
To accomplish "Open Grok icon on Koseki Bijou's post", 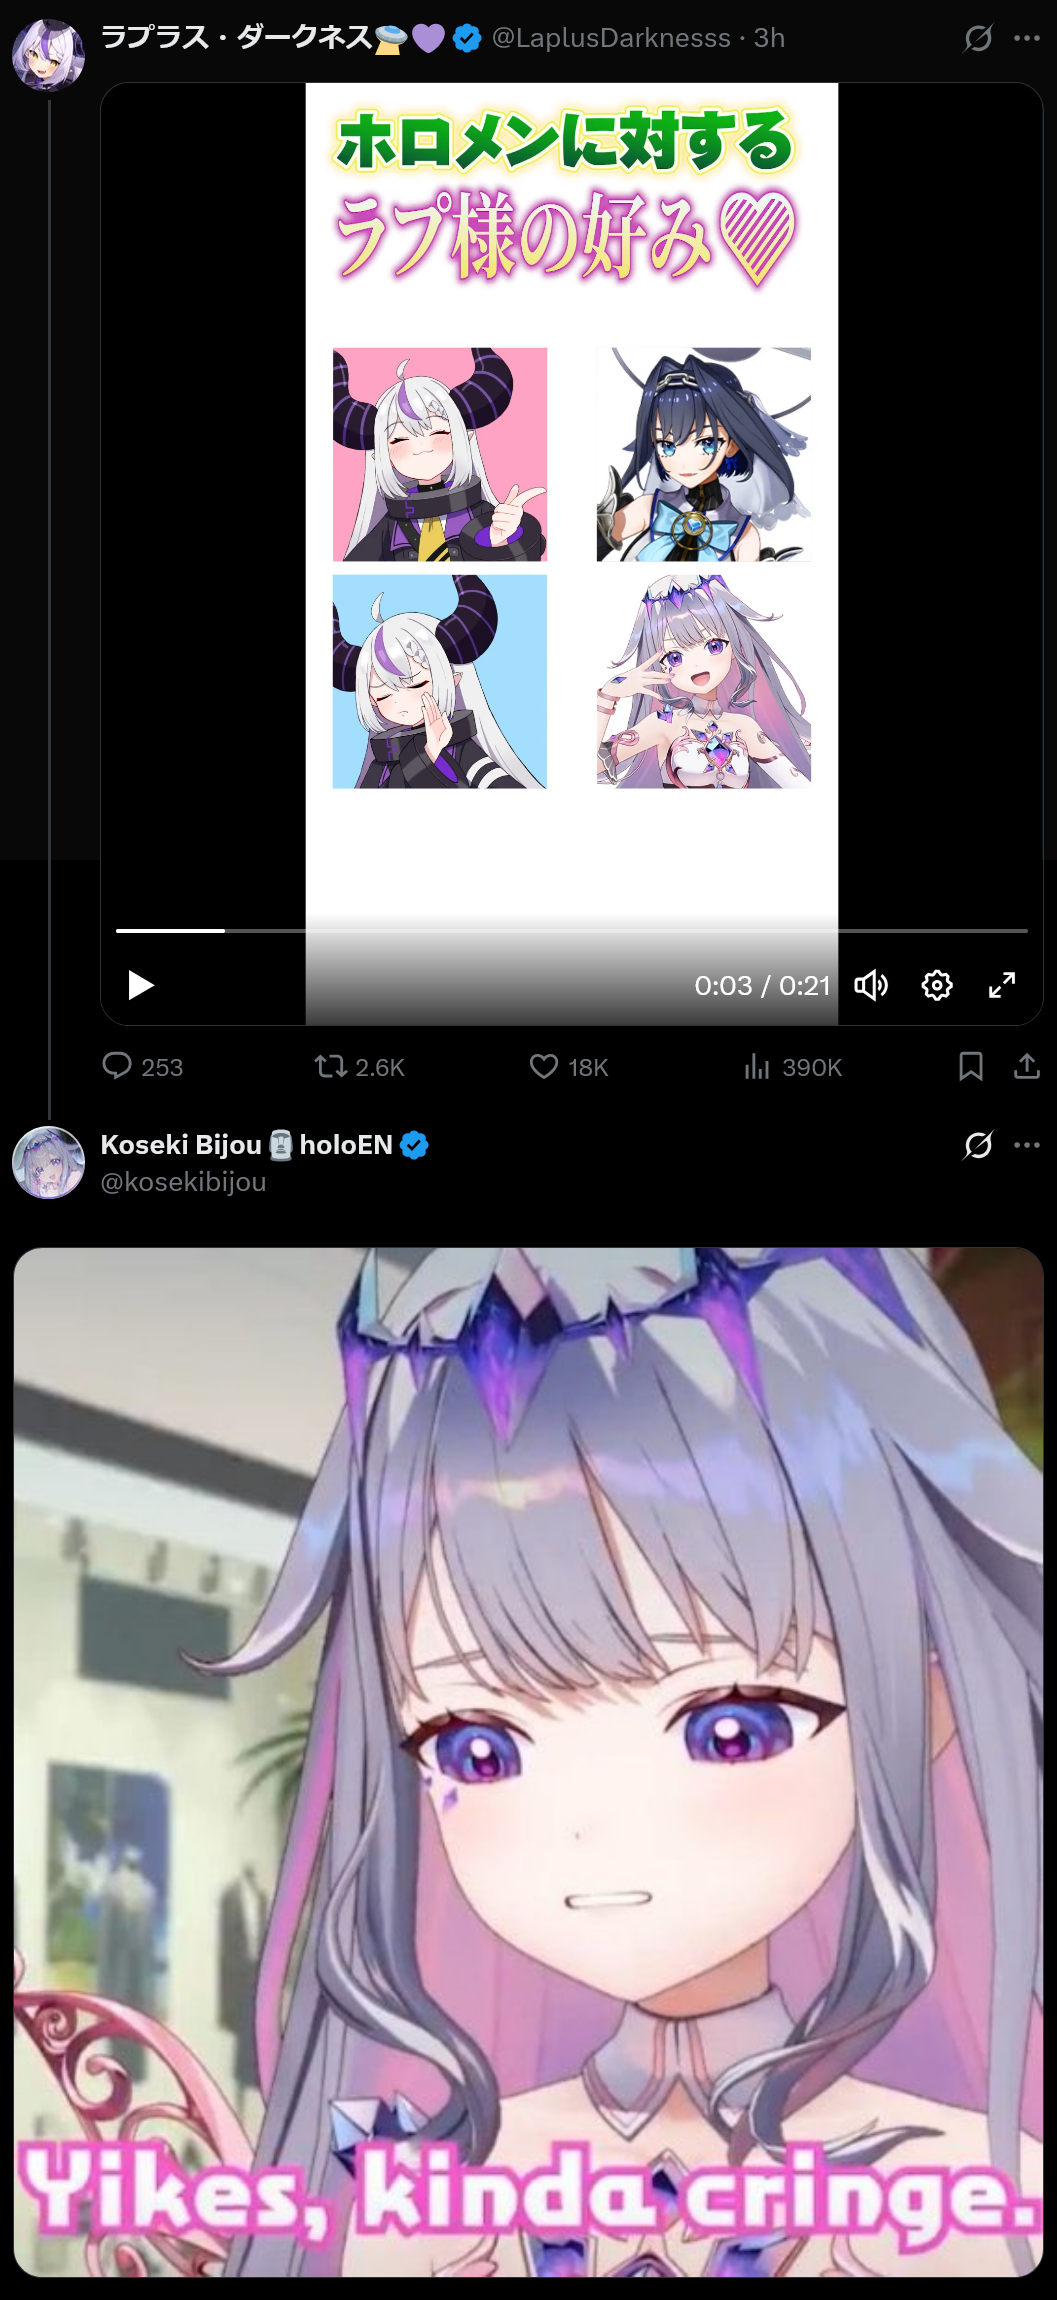I will (x=978, y=1145).
